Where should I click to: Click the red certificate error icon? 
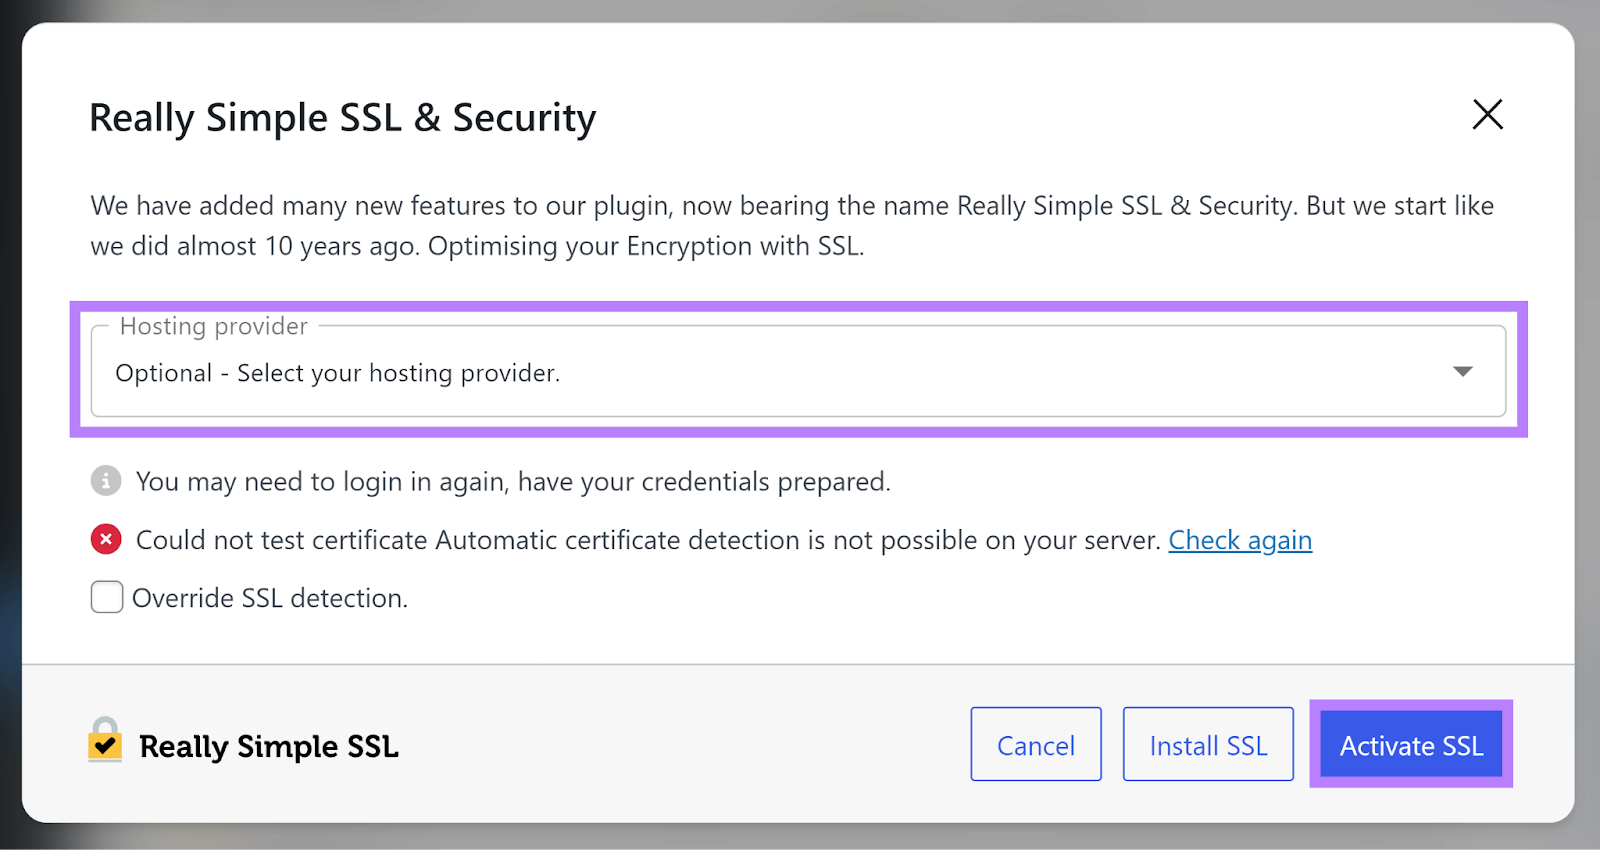point(106,539)
